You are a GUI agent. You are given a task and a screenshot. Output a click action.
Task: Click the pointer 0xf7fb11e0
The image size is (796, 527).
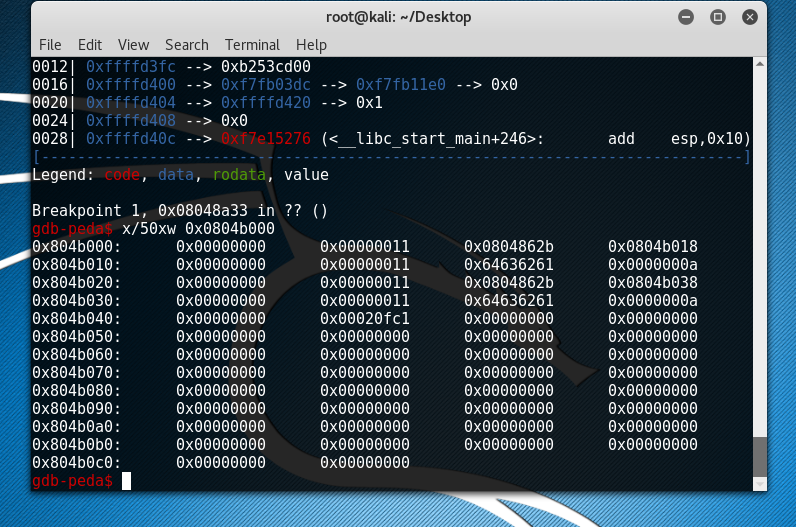coord(401,84)
